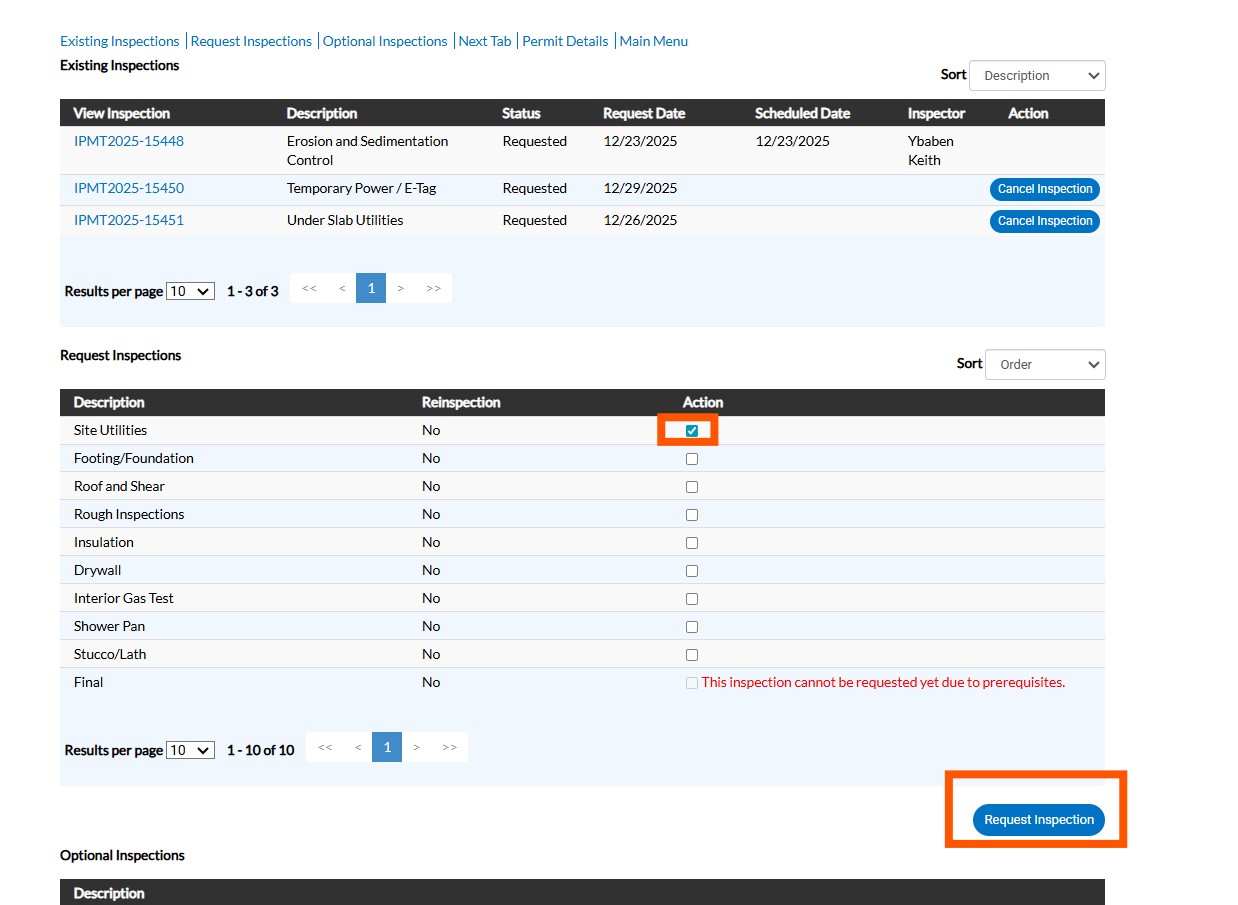Uncheck the Site Utilities checkbox
Image resolution: width=1238 pixels, height=905 pixels.
tap(692, 431)
